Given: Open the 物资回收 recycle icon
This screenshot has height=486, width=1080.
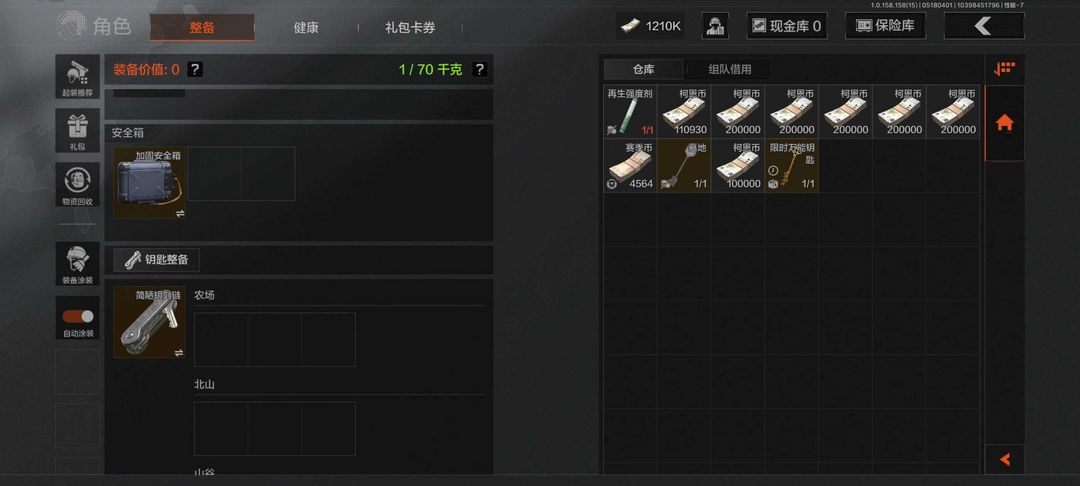Looking at the screenshot, I should [x=78, y=184].
